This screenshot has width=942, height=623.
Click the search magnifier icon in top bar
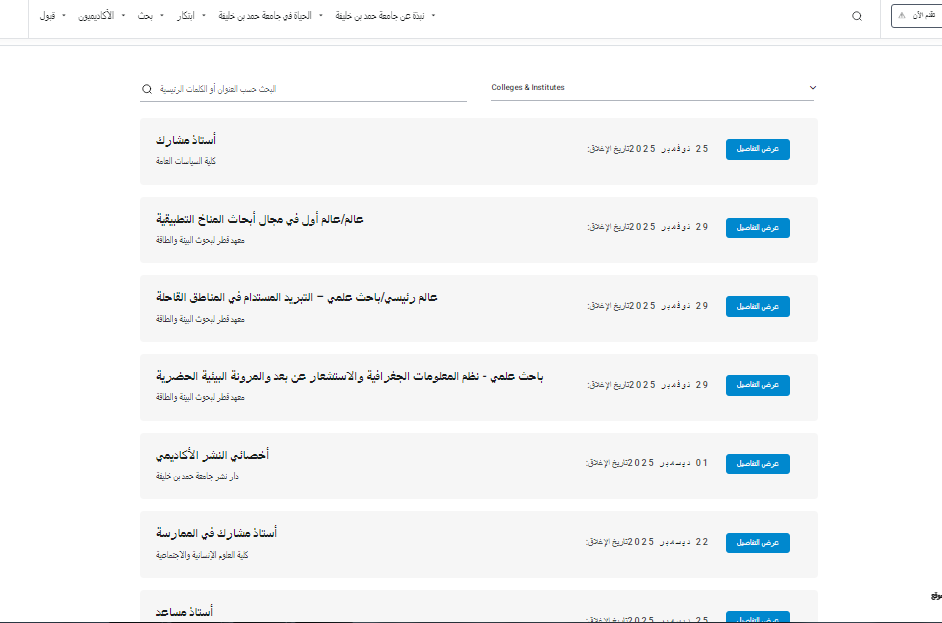click(x=856, y=16)
